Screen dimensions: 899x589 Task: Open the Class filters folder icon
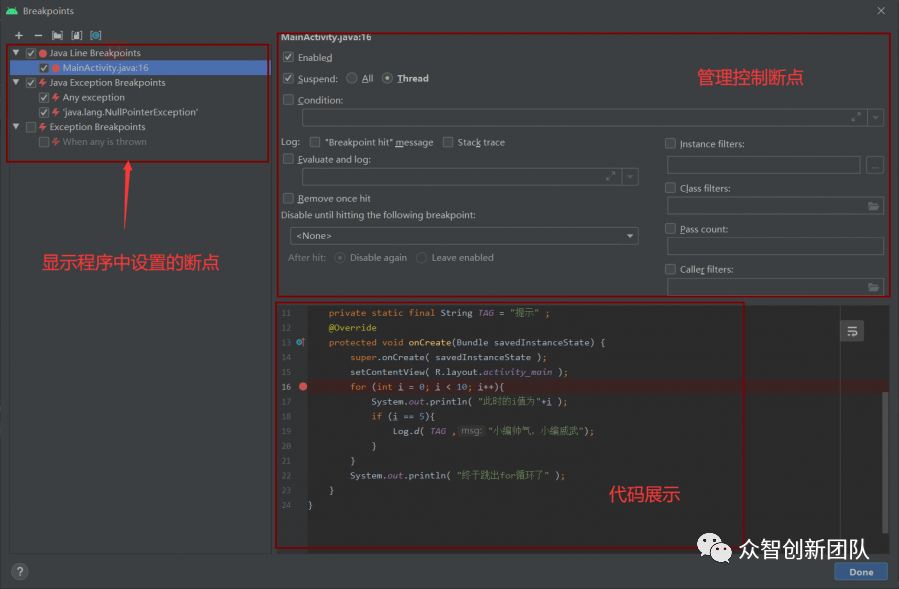tap(873, 206)
